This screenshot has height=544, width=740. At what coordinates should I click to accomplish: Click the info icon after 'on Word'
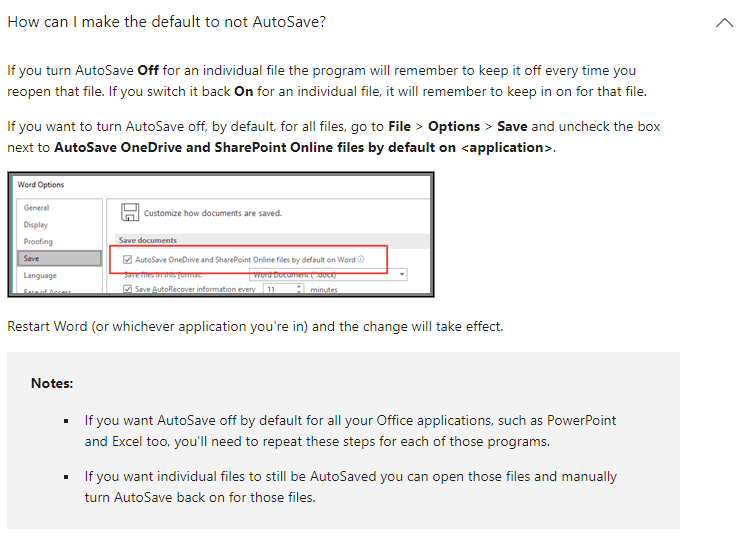(x=361, y=259)
